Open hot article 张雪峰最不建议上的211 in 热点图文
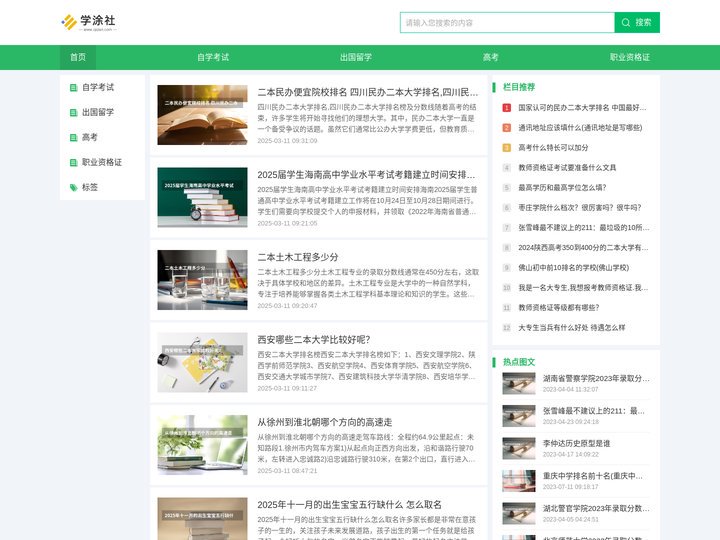The image size is (720, 540). 594,411
